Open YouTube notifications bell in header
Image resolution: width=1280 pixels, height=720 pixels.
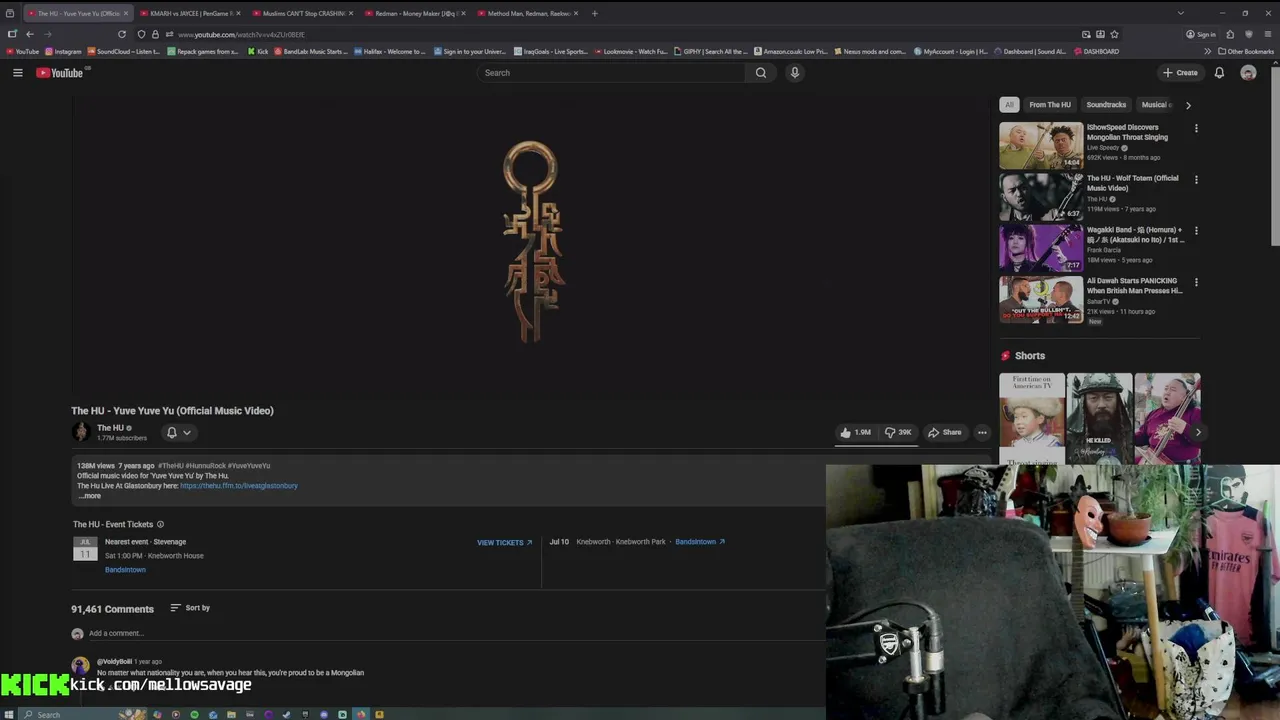click(x=1219, y=72)
